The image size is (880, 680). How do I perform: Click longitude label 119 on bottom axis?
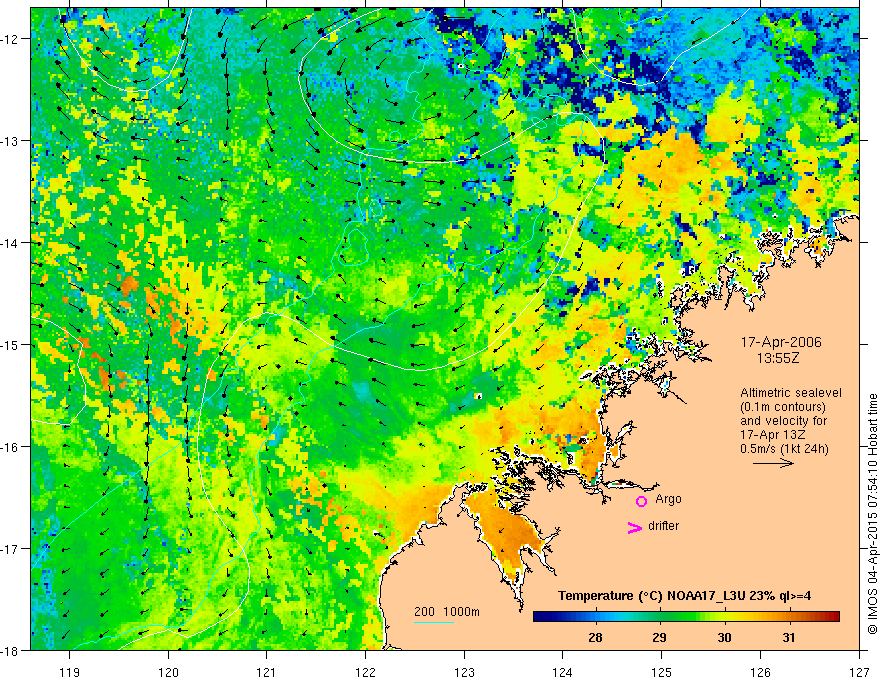click(70, 673)
